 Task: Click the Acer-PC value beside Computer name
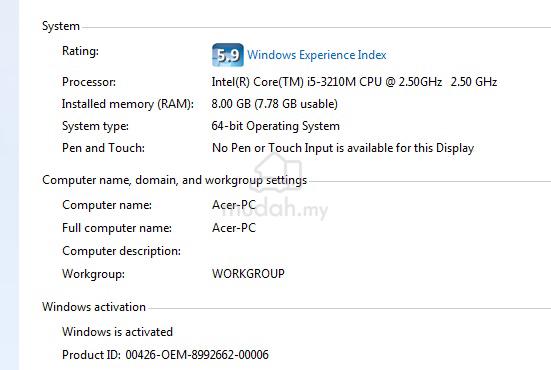pos(234,205)
